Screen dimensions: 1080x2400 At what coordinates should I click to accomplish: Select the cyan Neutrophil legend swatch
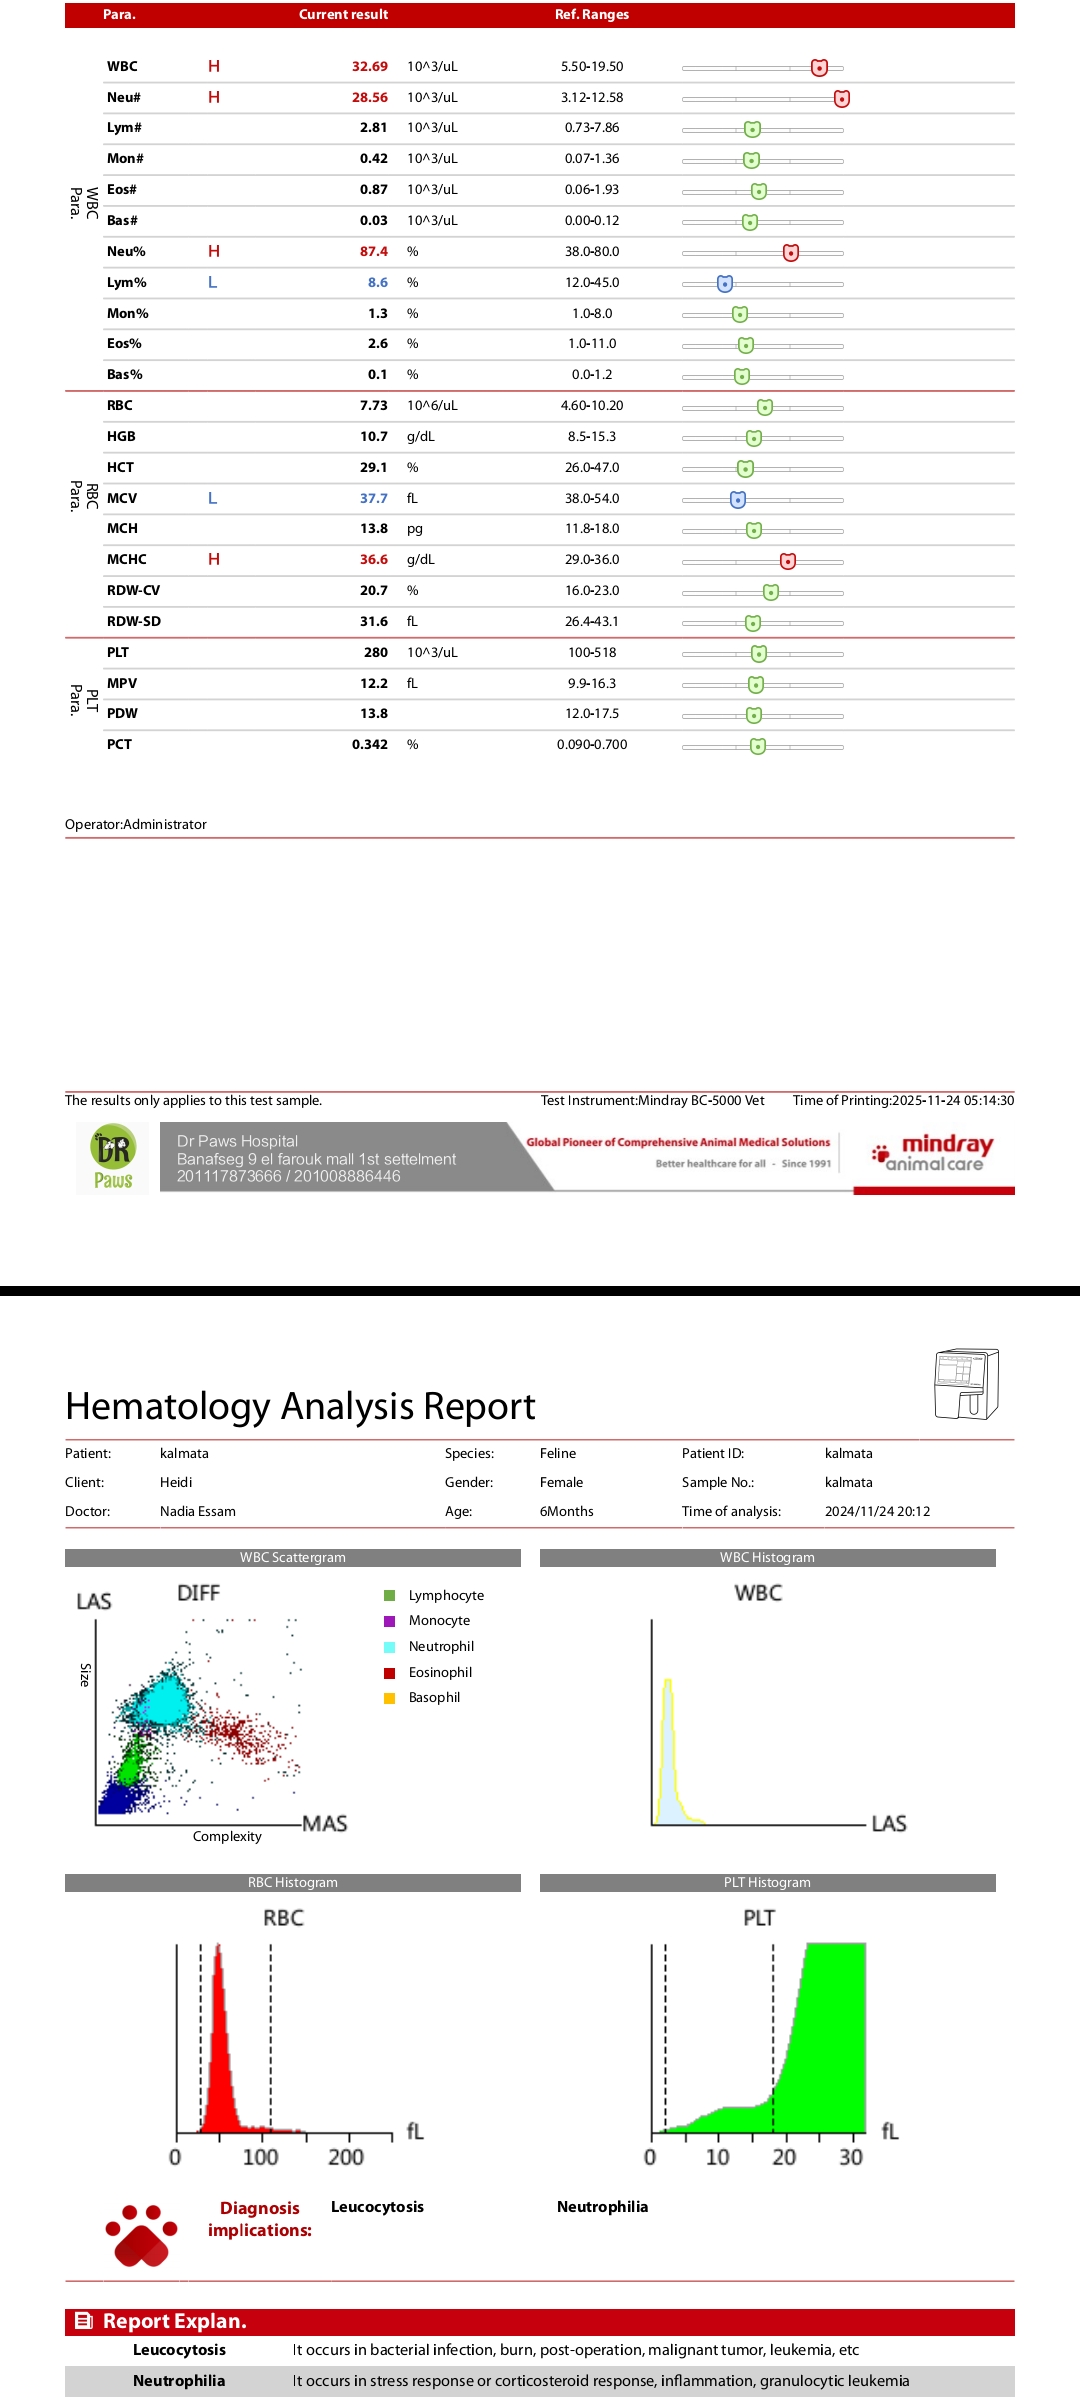[390, 1647]
